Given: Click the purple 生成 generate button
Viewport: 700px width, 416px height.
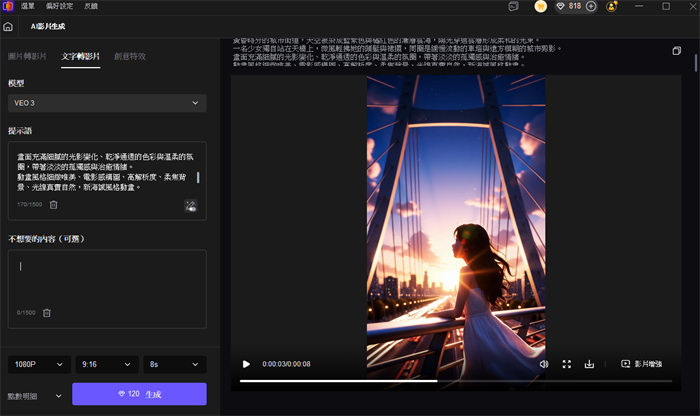Looking at the screenshot, I should click(x=139, y=394).
